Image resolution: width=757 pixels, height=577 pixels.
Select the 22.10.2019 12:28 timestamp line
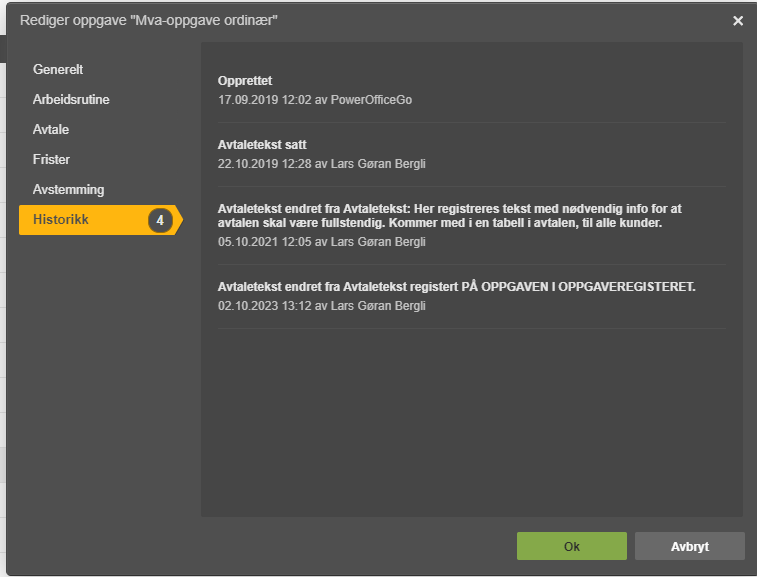pyautogui.click(x=322, y=164)
